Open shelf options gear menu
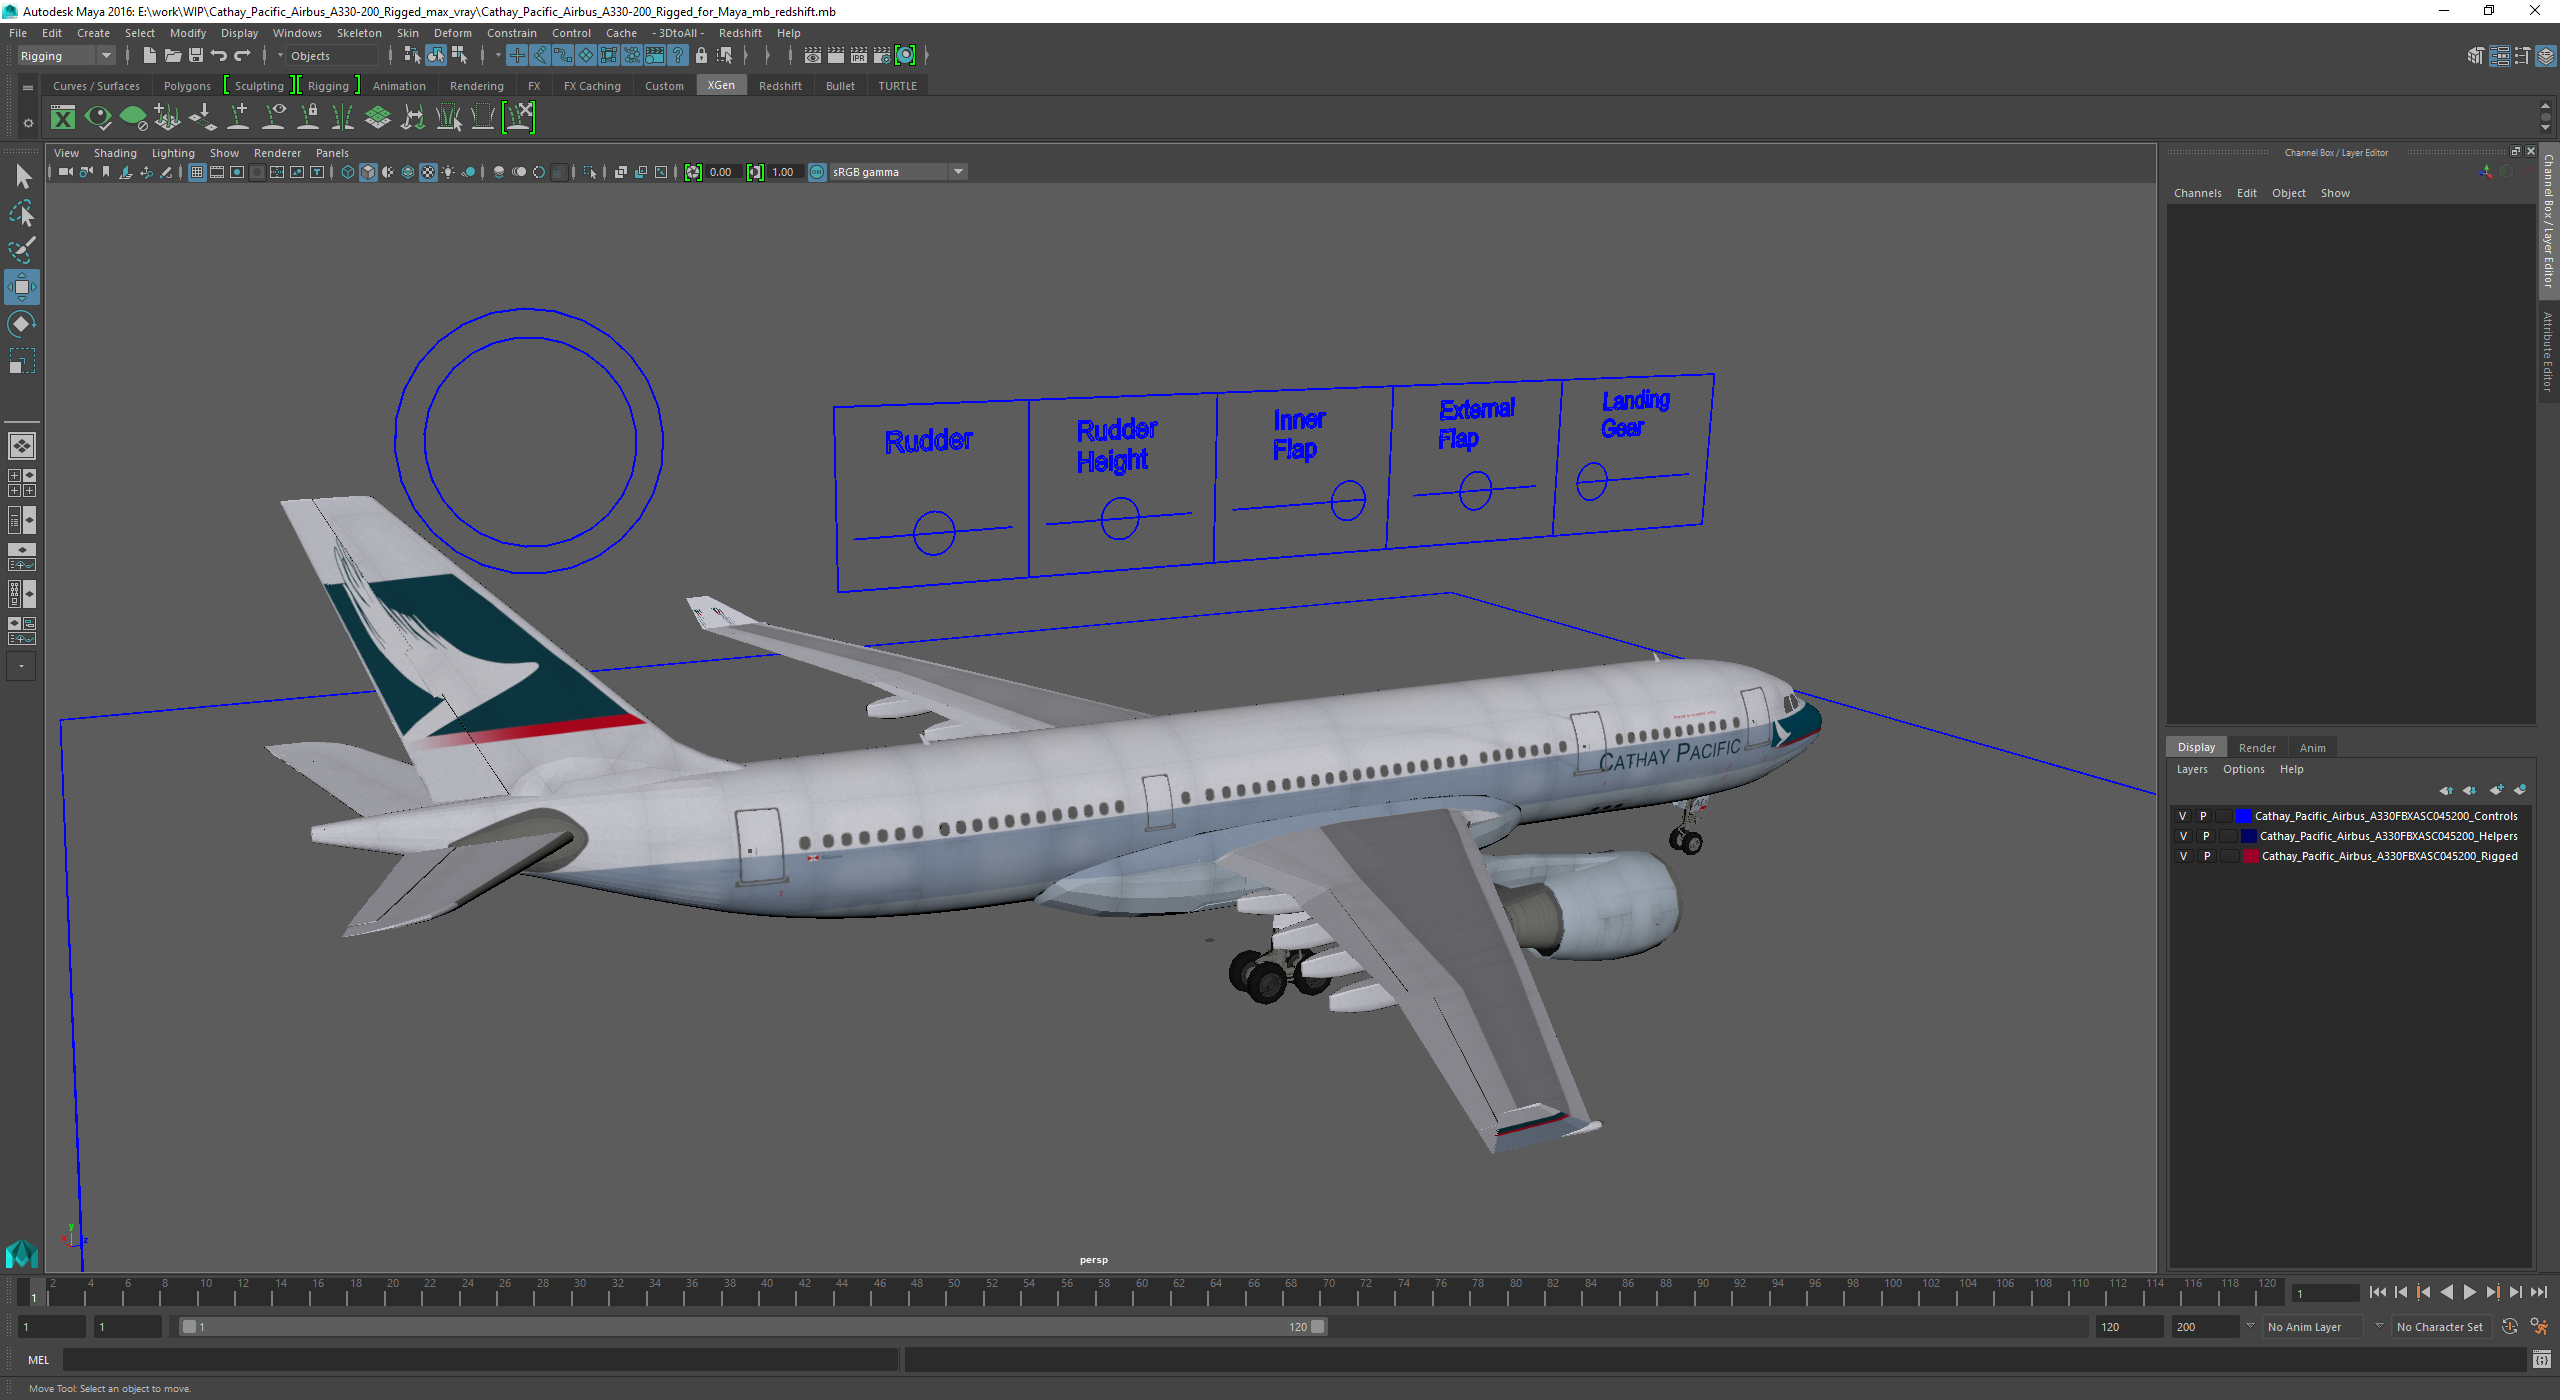 [28, 123]
